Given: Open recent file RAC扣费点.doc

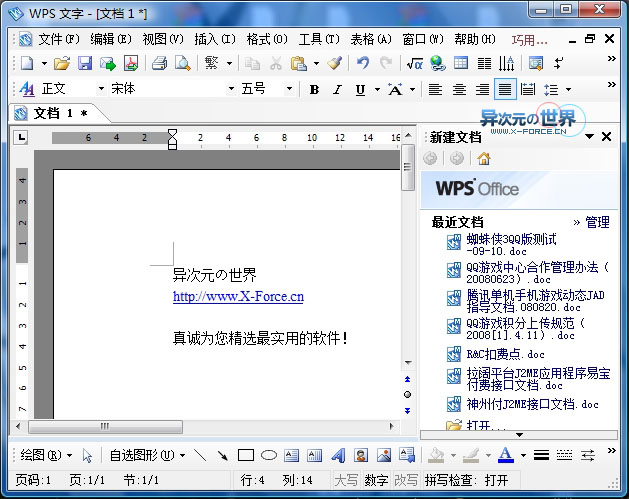Looking at the screenshot, I should tap(505, 354).
